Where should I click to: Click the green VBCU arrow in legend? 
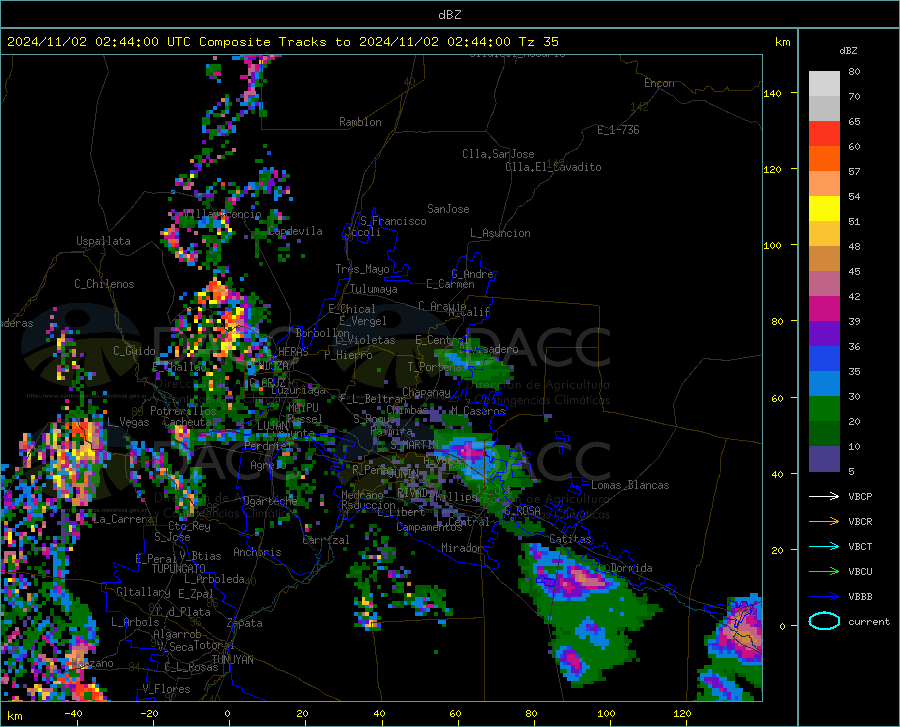click(824, 572)
